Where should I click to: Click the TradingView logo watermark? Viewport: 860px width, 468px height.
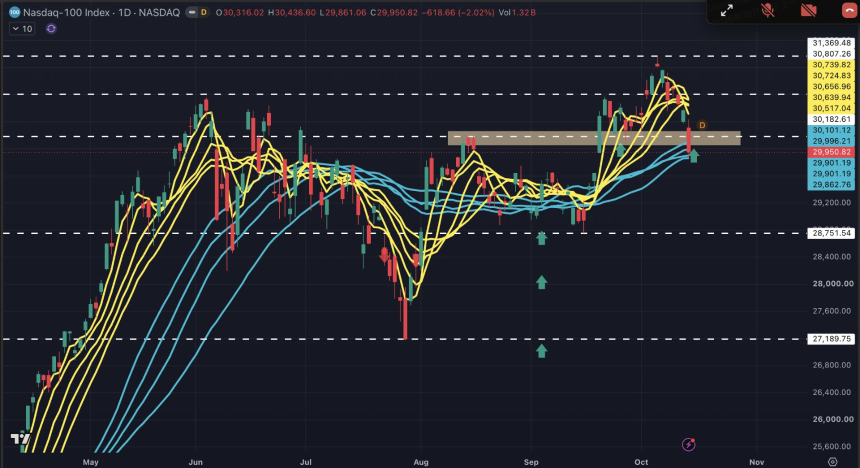pyautogui.click(x=20, y=439)
